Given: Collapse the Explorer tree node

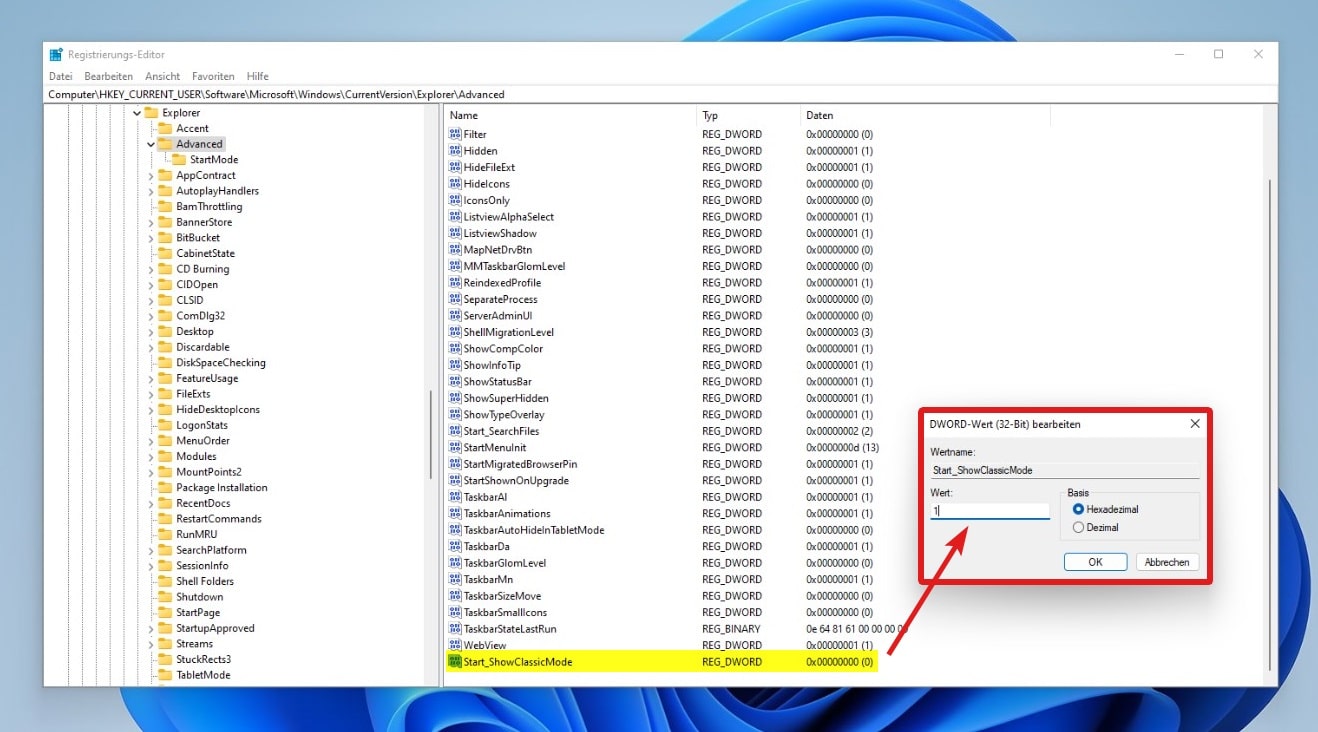Looking at the screenshot, I should 137,113.
